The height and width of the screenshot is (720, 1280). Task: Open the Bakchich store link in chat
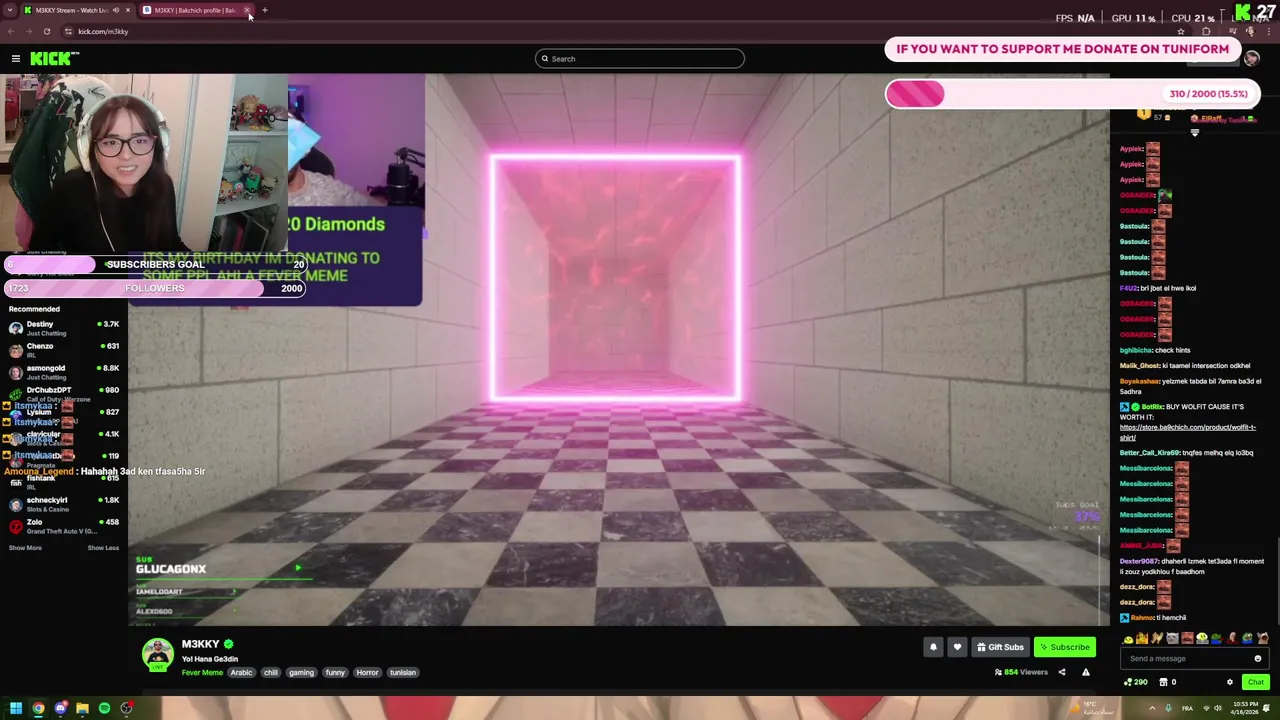(x=1187, y=433)
